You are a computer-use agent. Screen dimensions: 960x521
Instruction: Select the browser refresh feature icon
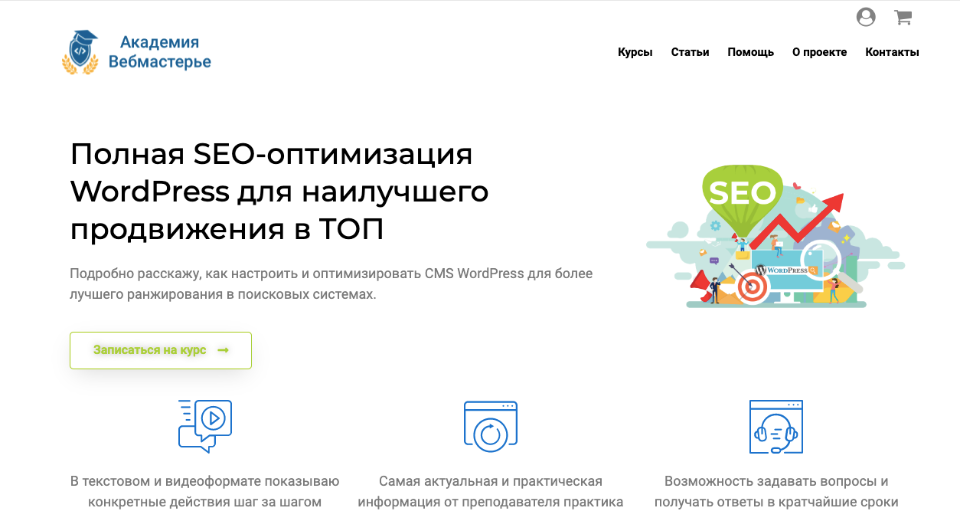(490, 427)
